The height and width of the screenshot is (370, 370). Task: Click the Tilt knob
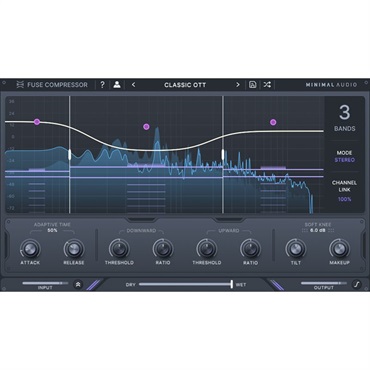(296, 249)
